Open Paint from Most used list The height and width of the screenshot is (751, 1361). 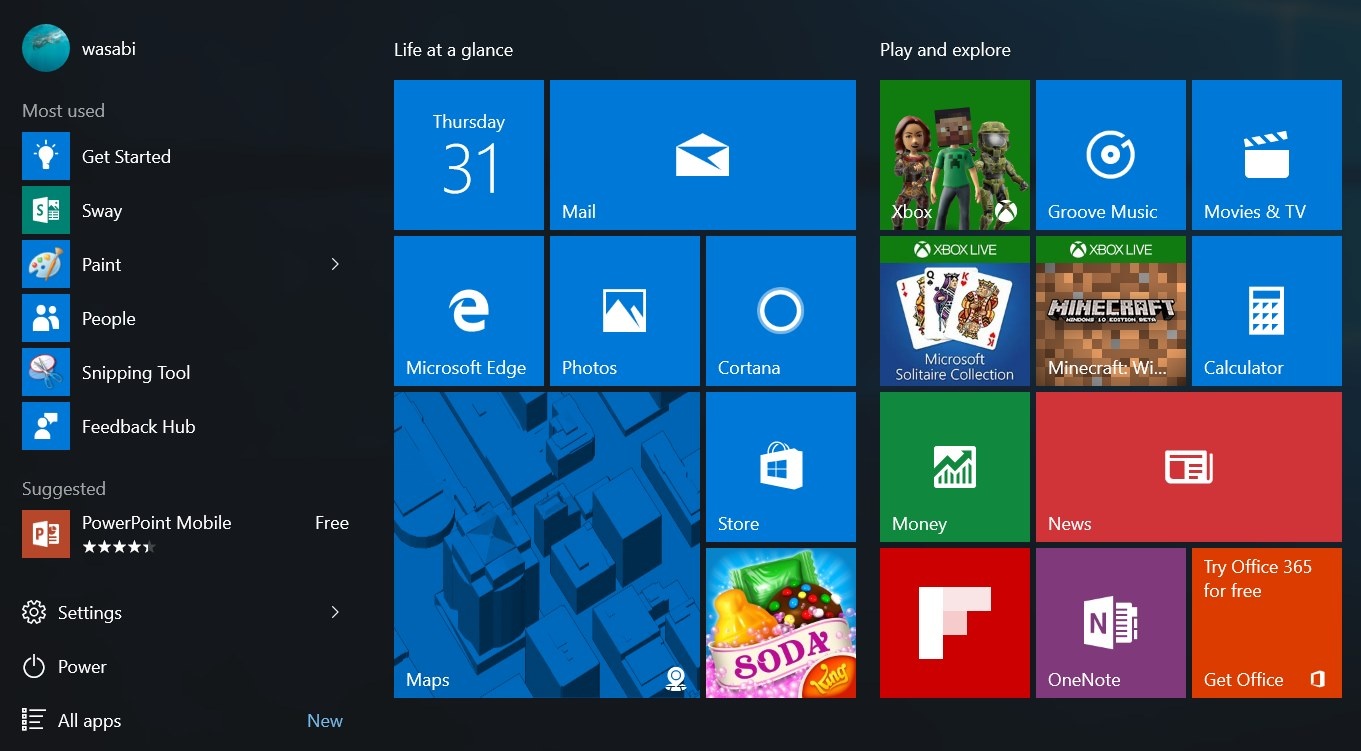coord(186,264)
